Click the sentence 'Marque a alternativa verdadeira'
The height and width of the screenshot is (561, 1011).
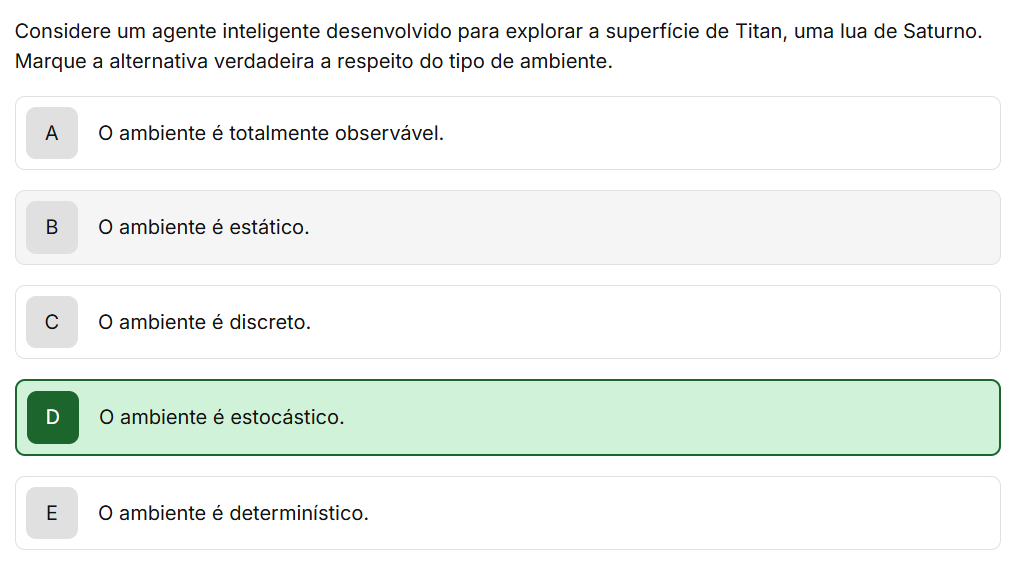coord(313,61)
